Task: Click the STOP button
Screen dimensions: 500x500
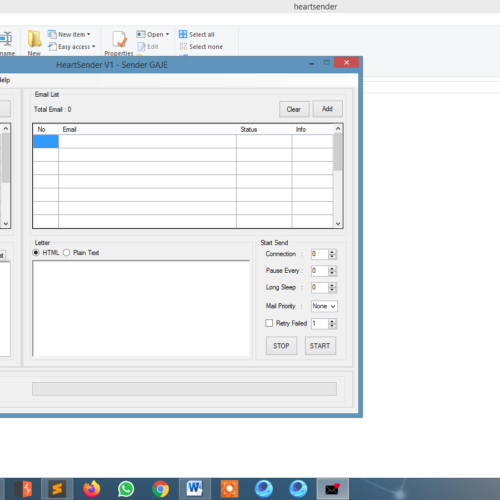Action: (x=281, y=346)
